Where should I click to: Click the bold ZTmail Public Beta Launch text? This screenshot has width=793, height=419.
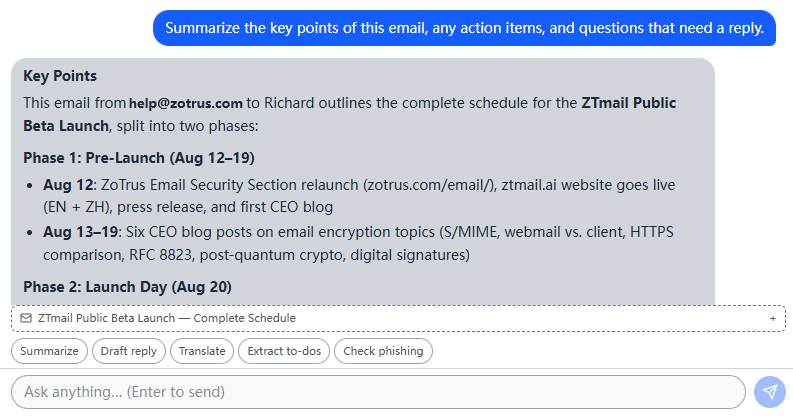tap(349, 114)
